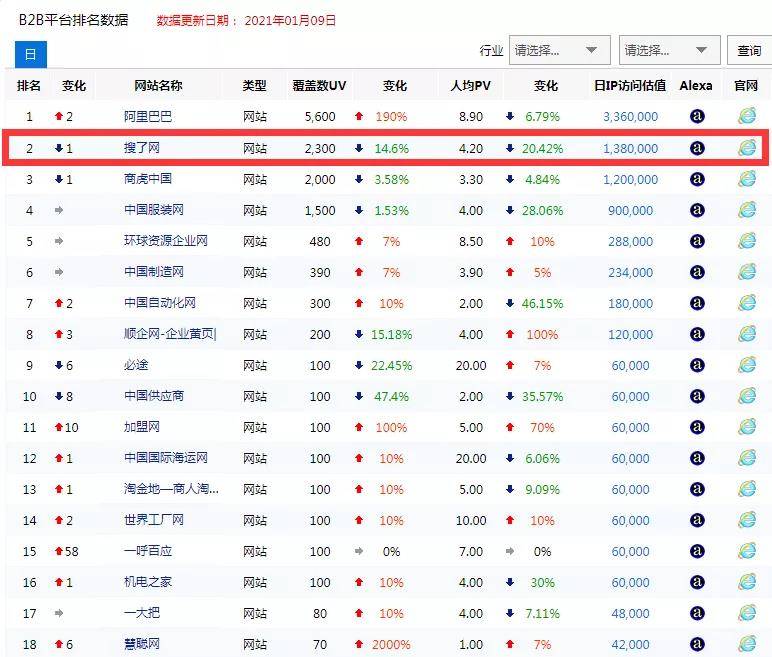Open 中国自动化网 site link

pos(160,303)
